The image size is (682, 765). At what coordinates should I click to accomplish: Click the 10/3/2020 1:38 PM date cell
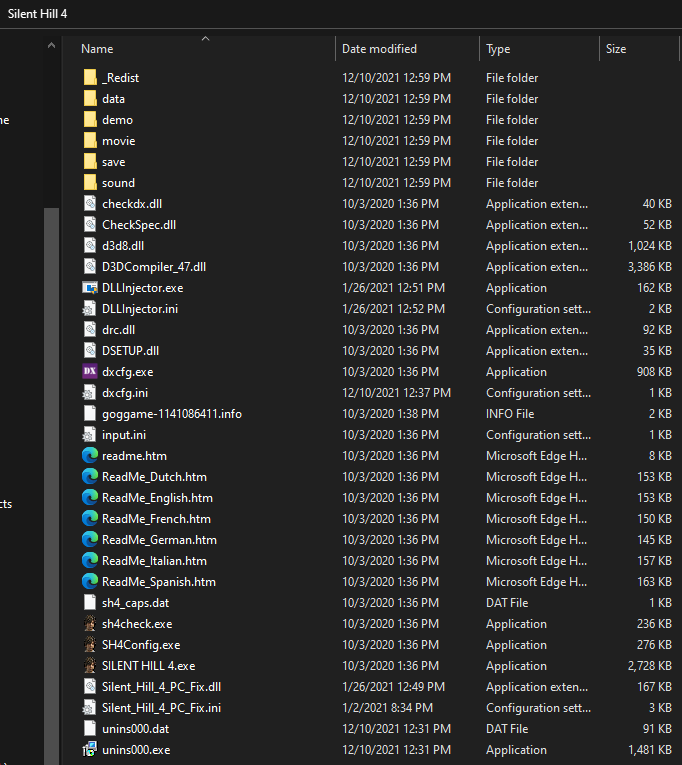[x=390, y=414]
